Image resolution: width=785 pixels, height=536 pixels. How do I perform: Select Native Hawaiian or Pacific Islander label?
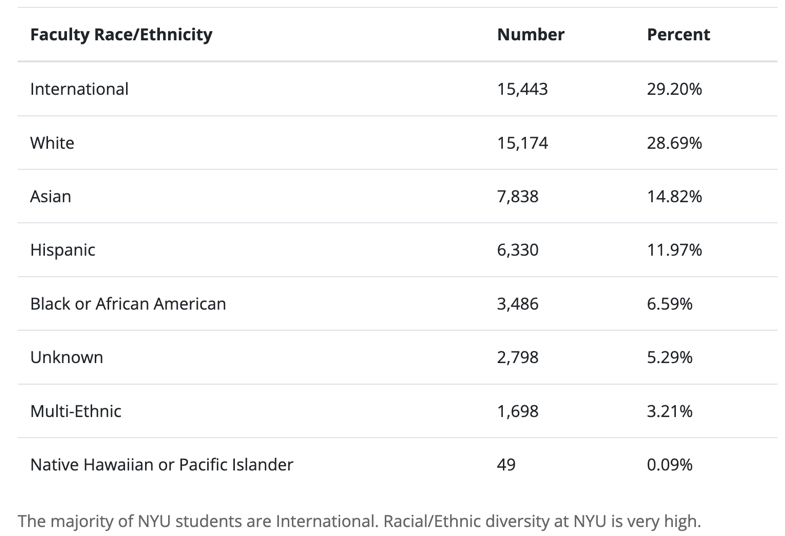tap(162, 465)
